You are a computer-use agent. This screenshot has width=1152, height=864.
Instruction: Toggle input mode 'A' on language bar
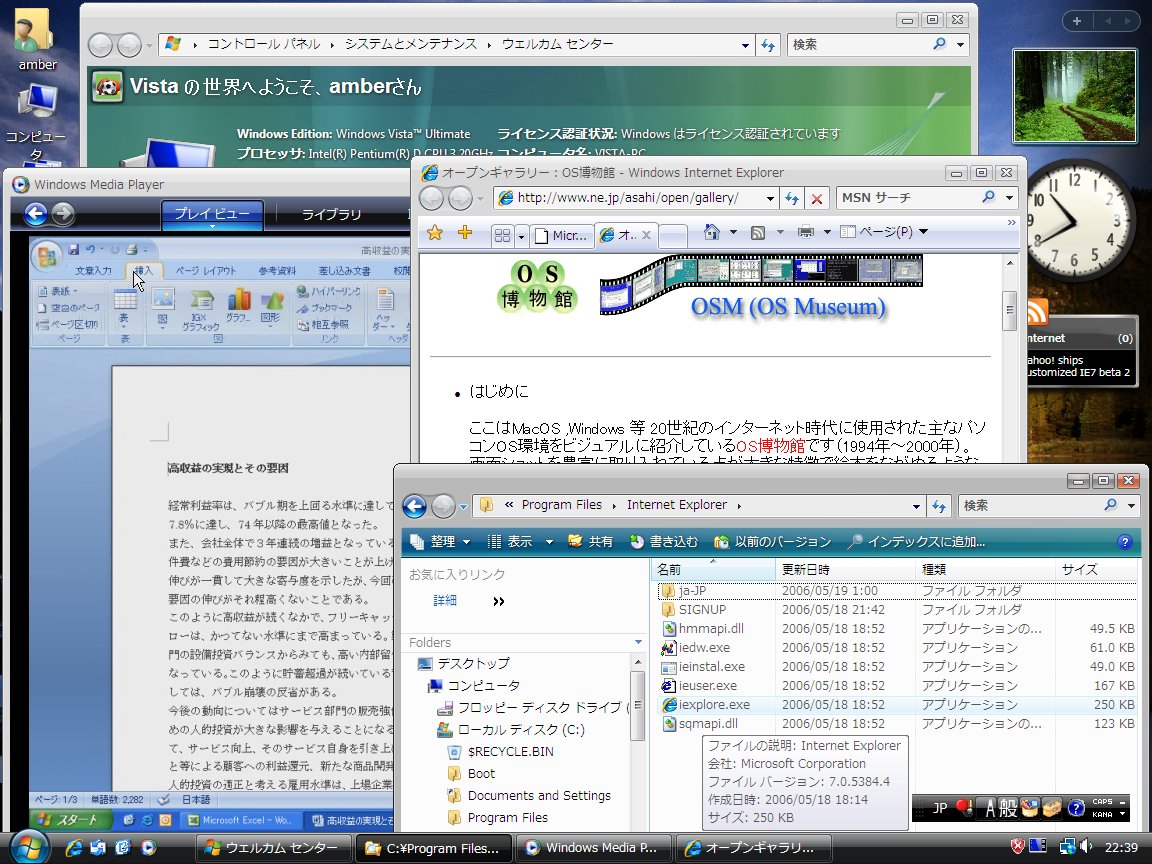[990, 809]
